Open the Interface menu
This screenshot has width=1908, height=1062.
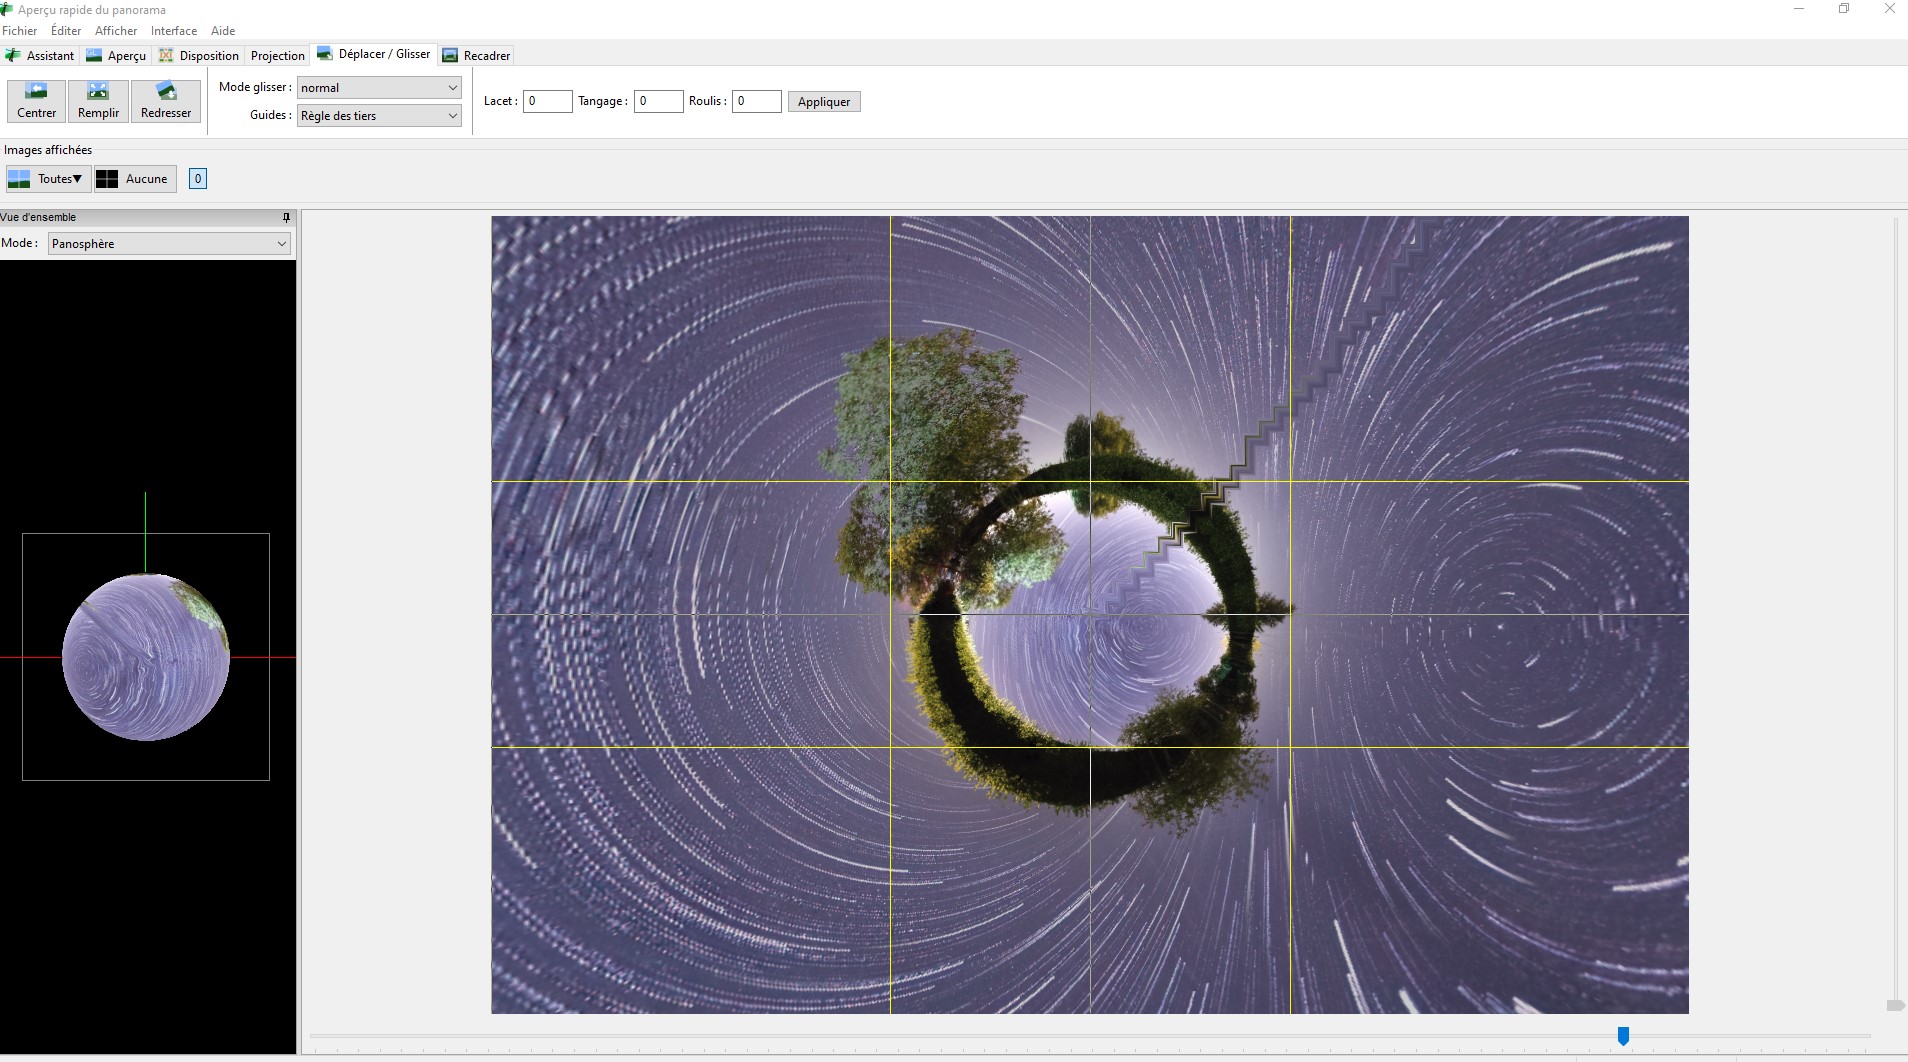pos(174,31)
